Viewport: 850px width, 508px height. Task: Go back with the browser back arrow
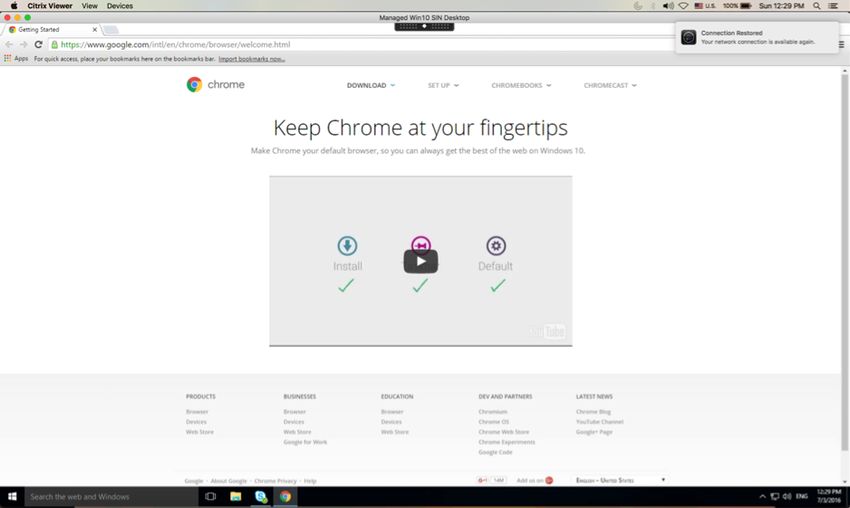(x=9, y=44)
